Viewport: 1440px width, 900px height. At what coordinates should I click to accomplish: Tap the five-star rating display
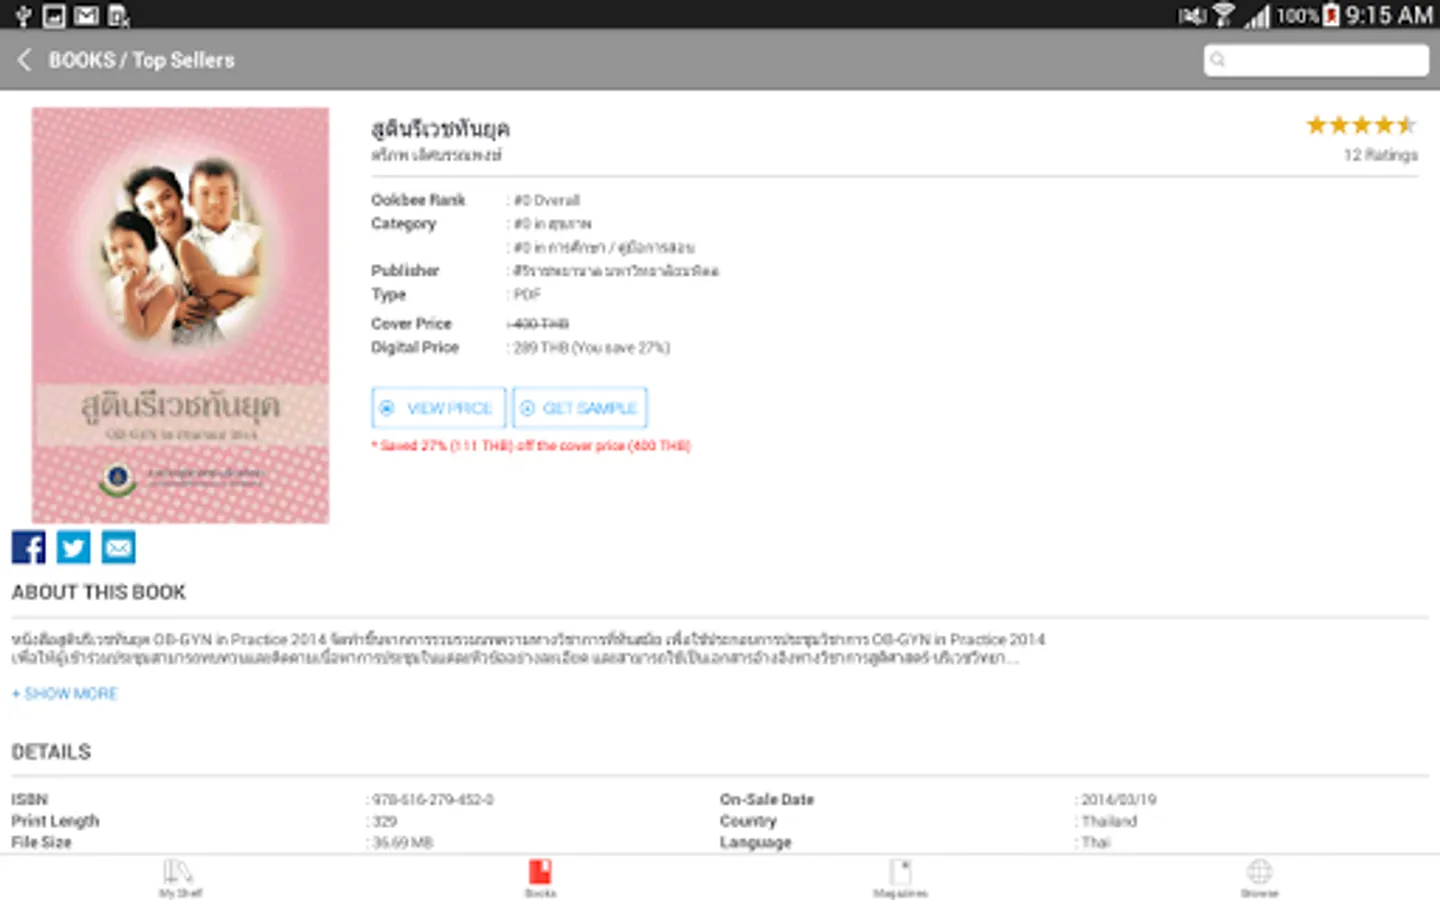click(x=1361, y=125)
